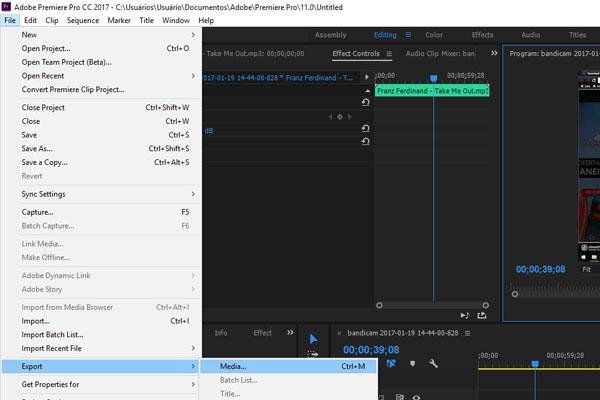Toggle track output eye in timeline
This screenshot has width=600, height=400.
[416, 397]
